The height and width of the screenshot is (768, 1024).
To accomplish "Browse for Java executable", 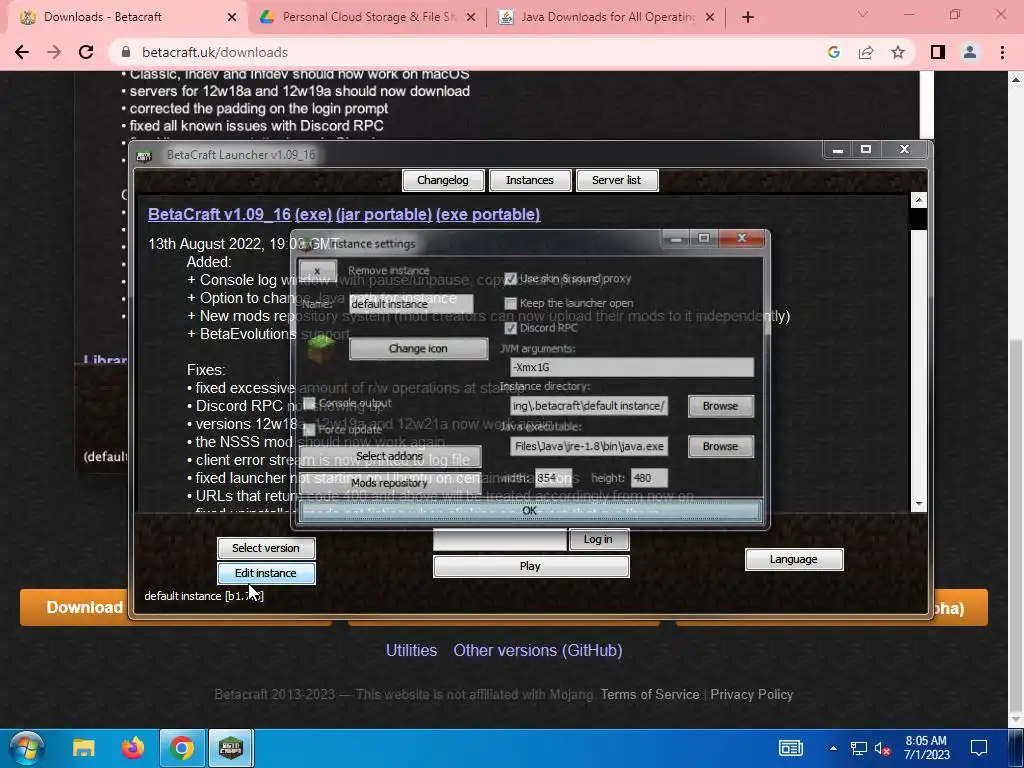I will pos(720,446).
